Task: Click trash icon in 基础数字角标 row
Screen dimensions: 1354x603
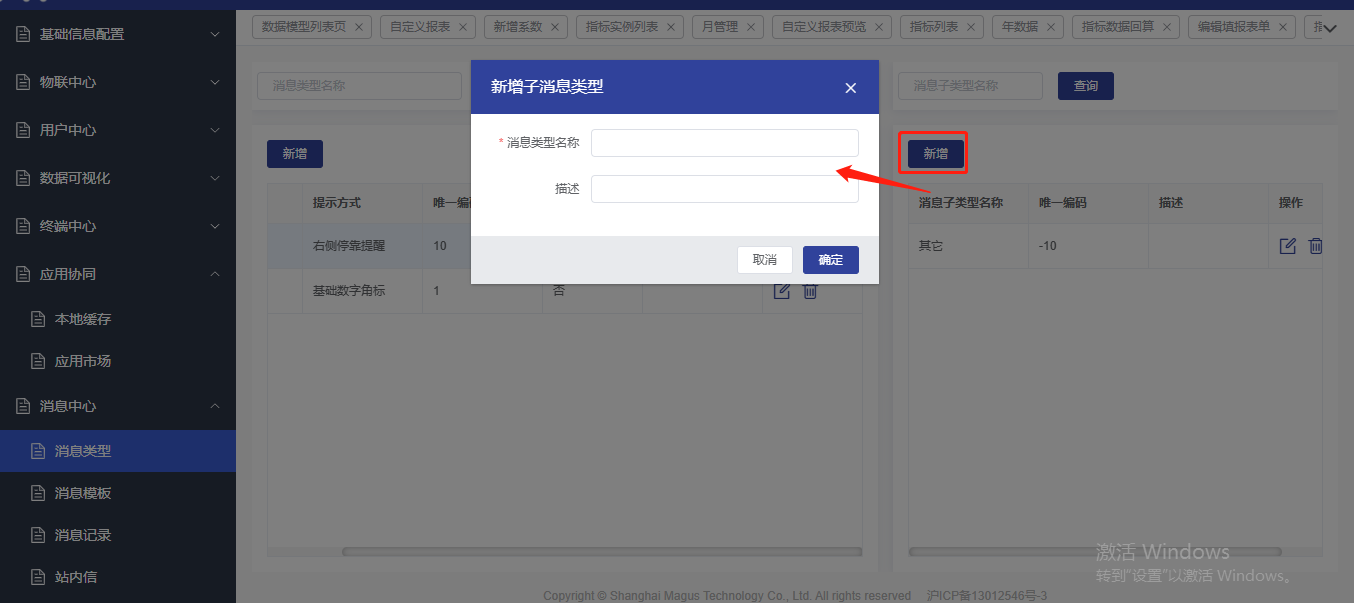Action: [810, 291]
